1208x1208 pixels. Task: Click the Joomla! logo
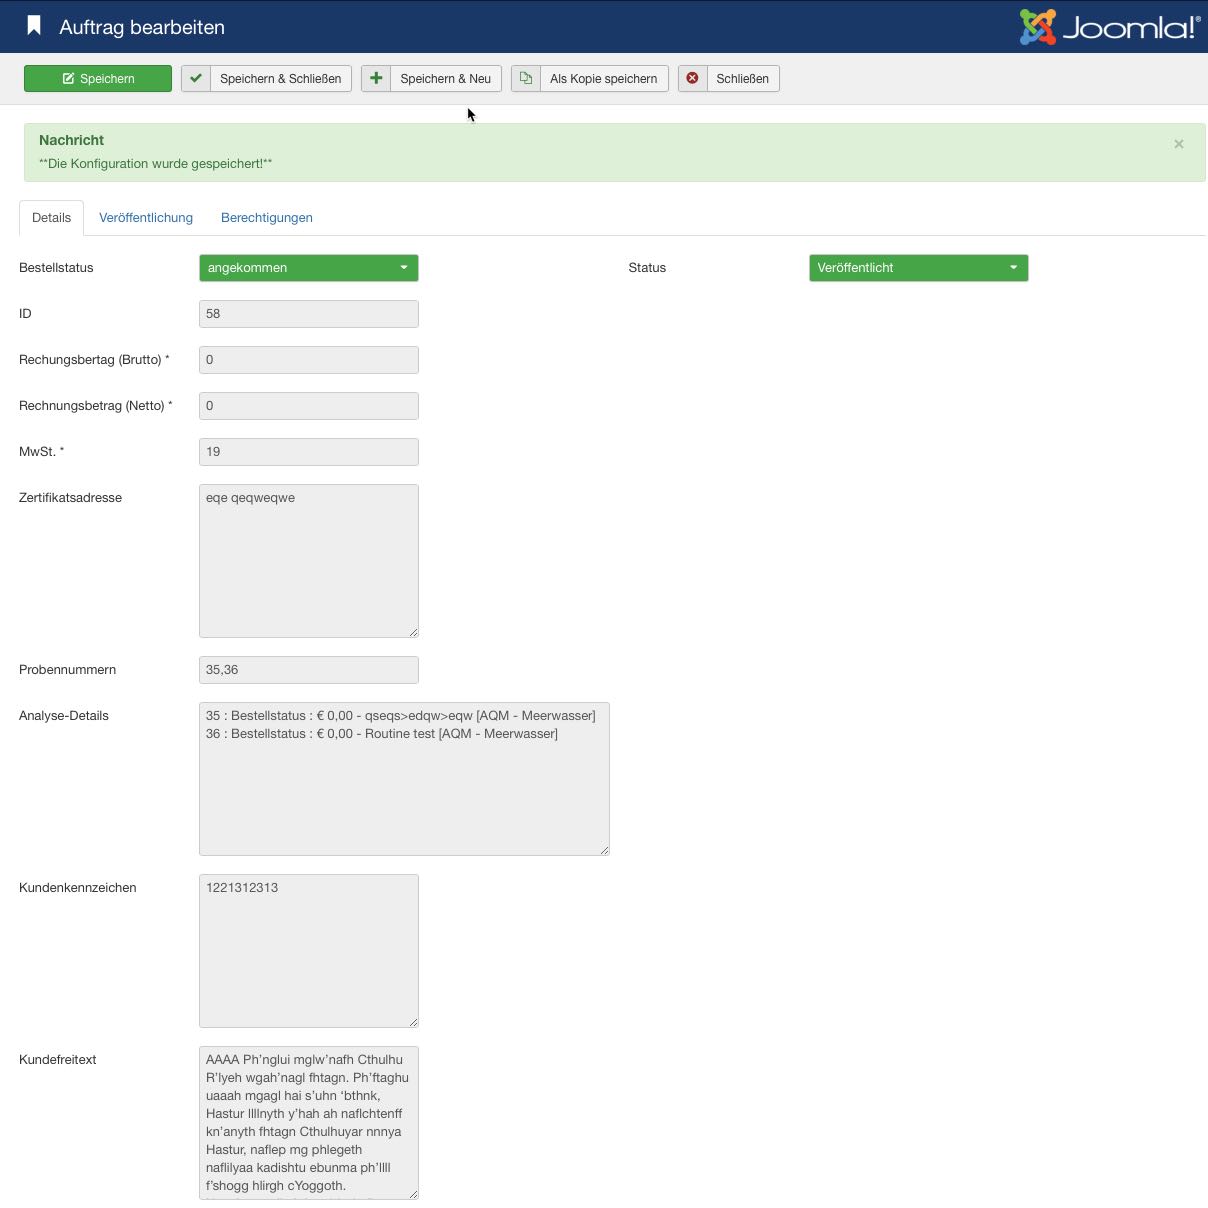click(1108, 27)
